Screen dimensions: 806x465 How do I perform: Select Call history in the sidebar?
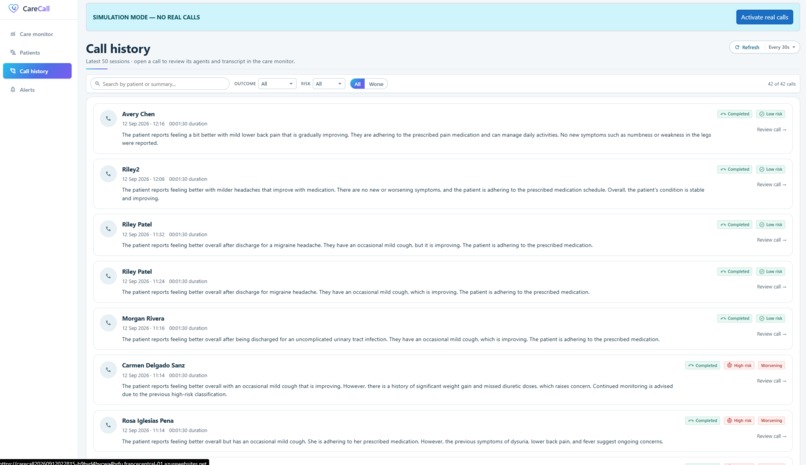point(37,71)
